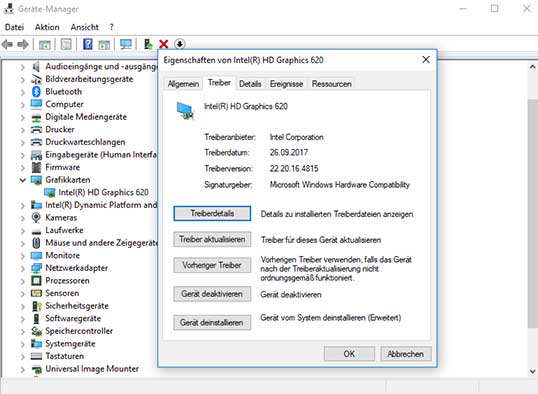The width and height of the screenshot is (538, 394).
Task: Click the Gerät deaktivieren button
Action: coord(212,294)
